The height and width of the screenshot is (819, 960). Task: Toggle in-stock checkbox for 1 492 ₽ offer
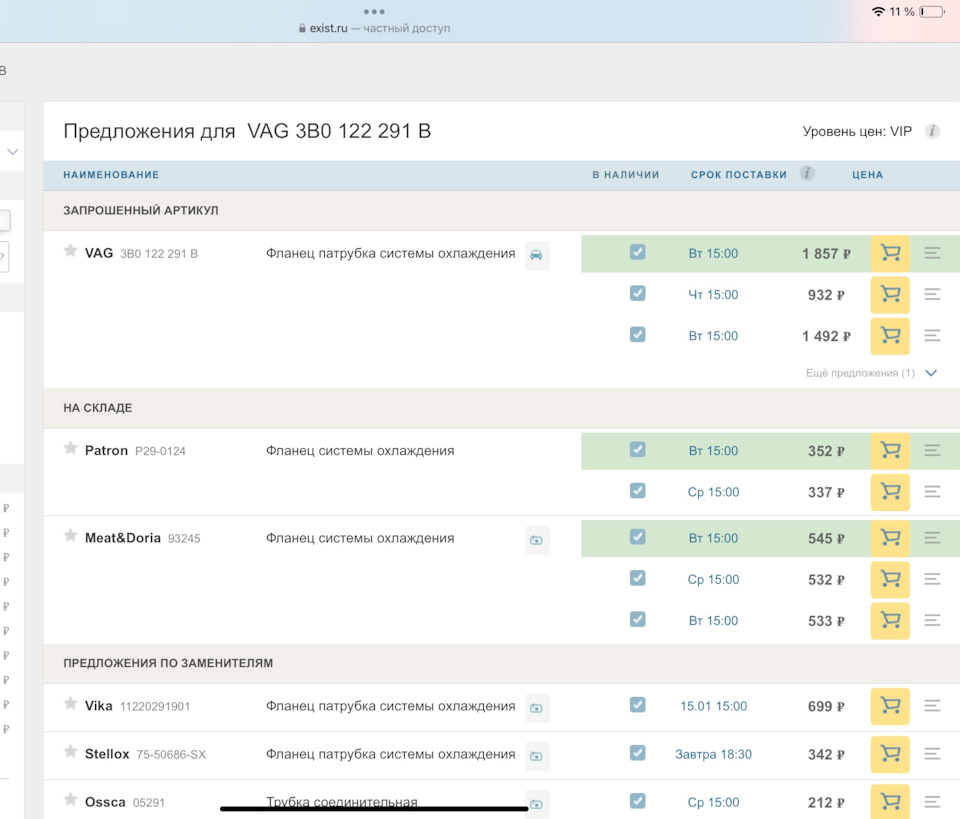(x=637, y=334)
